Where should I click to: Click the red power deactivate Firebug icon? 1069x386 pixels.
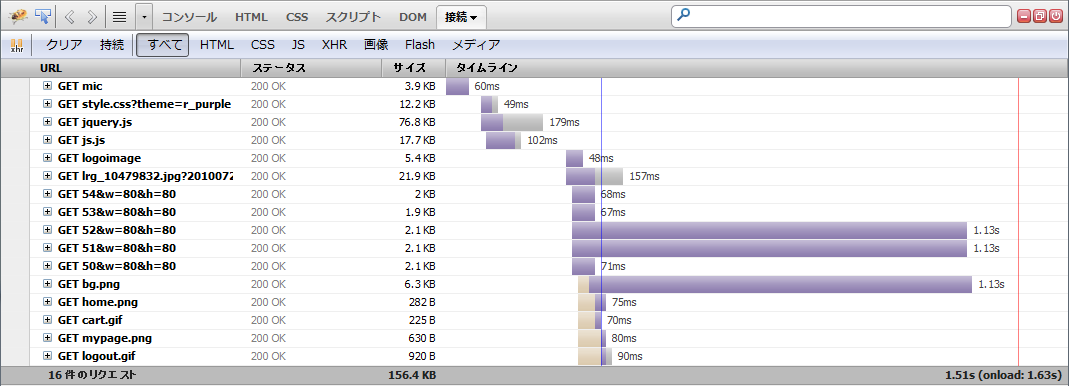pyautogui.click(x=1056, y=16)
